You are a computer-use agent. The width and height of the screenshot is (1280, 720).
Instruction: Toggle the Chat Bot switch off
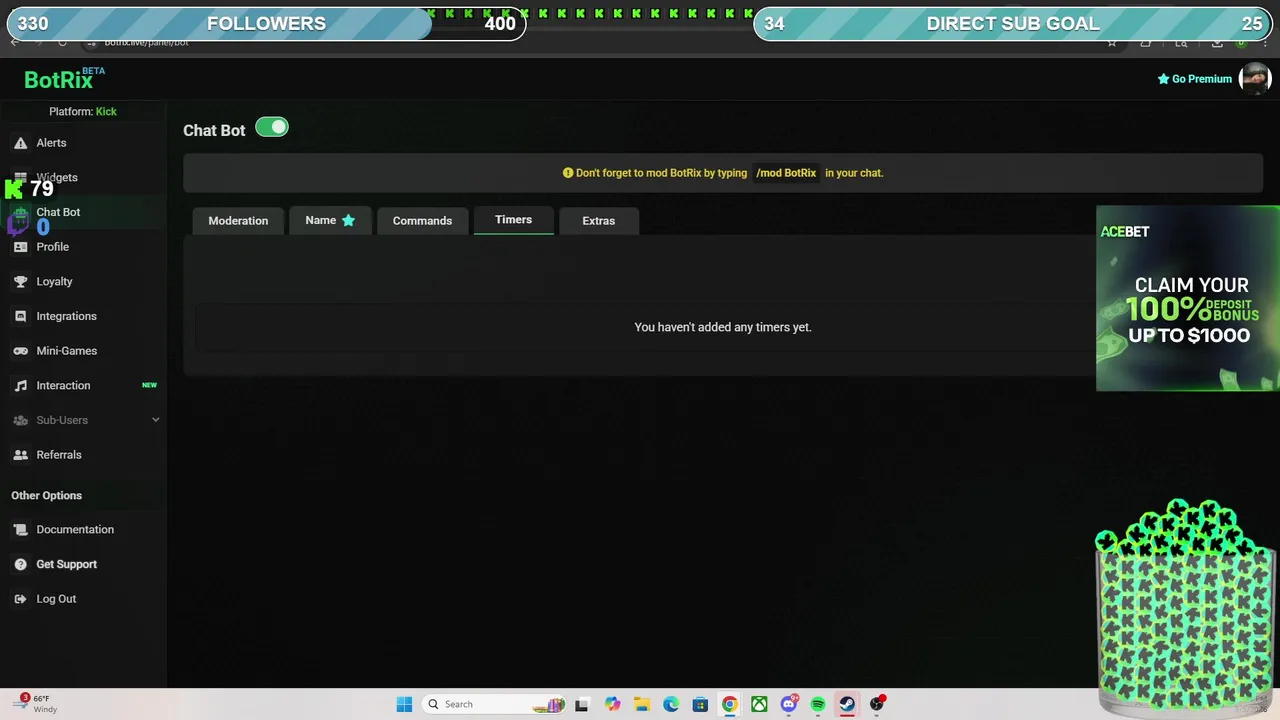pos(272,127)
